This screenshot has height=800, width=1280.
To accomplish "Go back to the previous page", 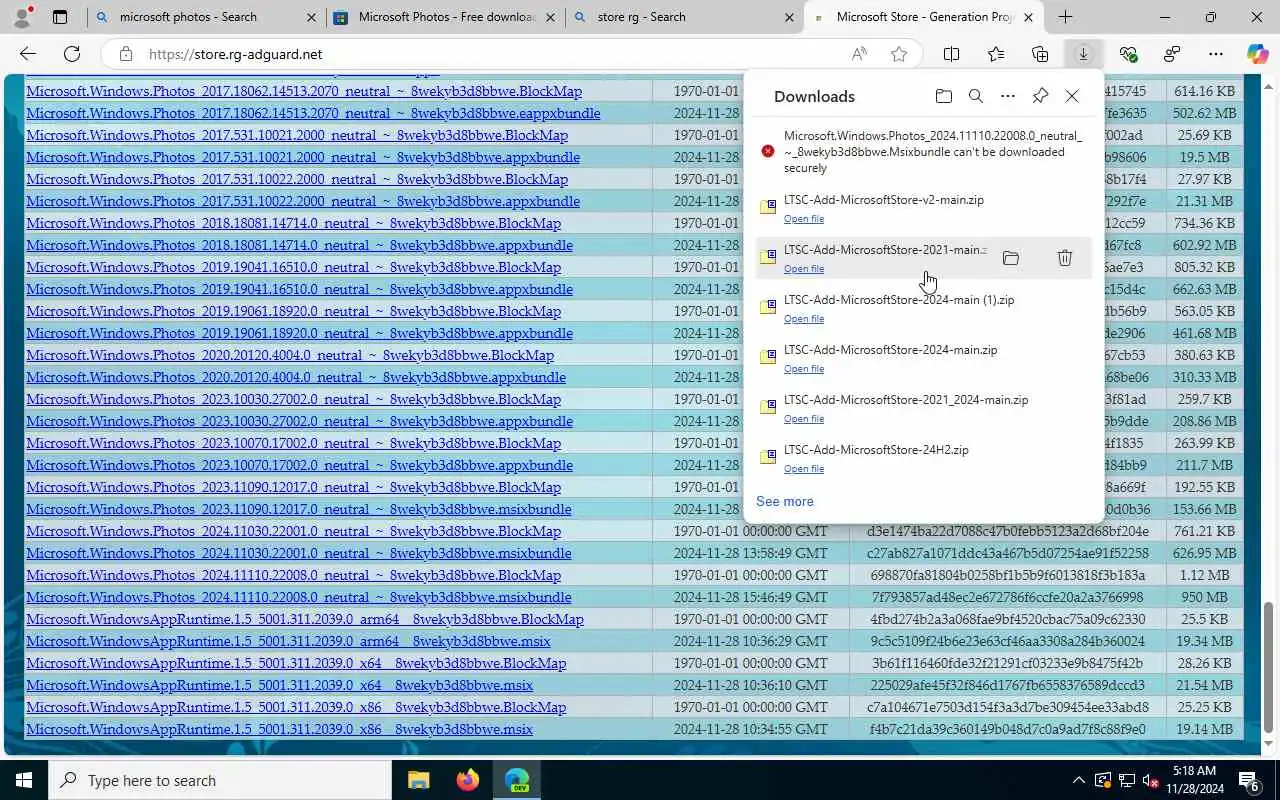I will [x=28, y=54].
